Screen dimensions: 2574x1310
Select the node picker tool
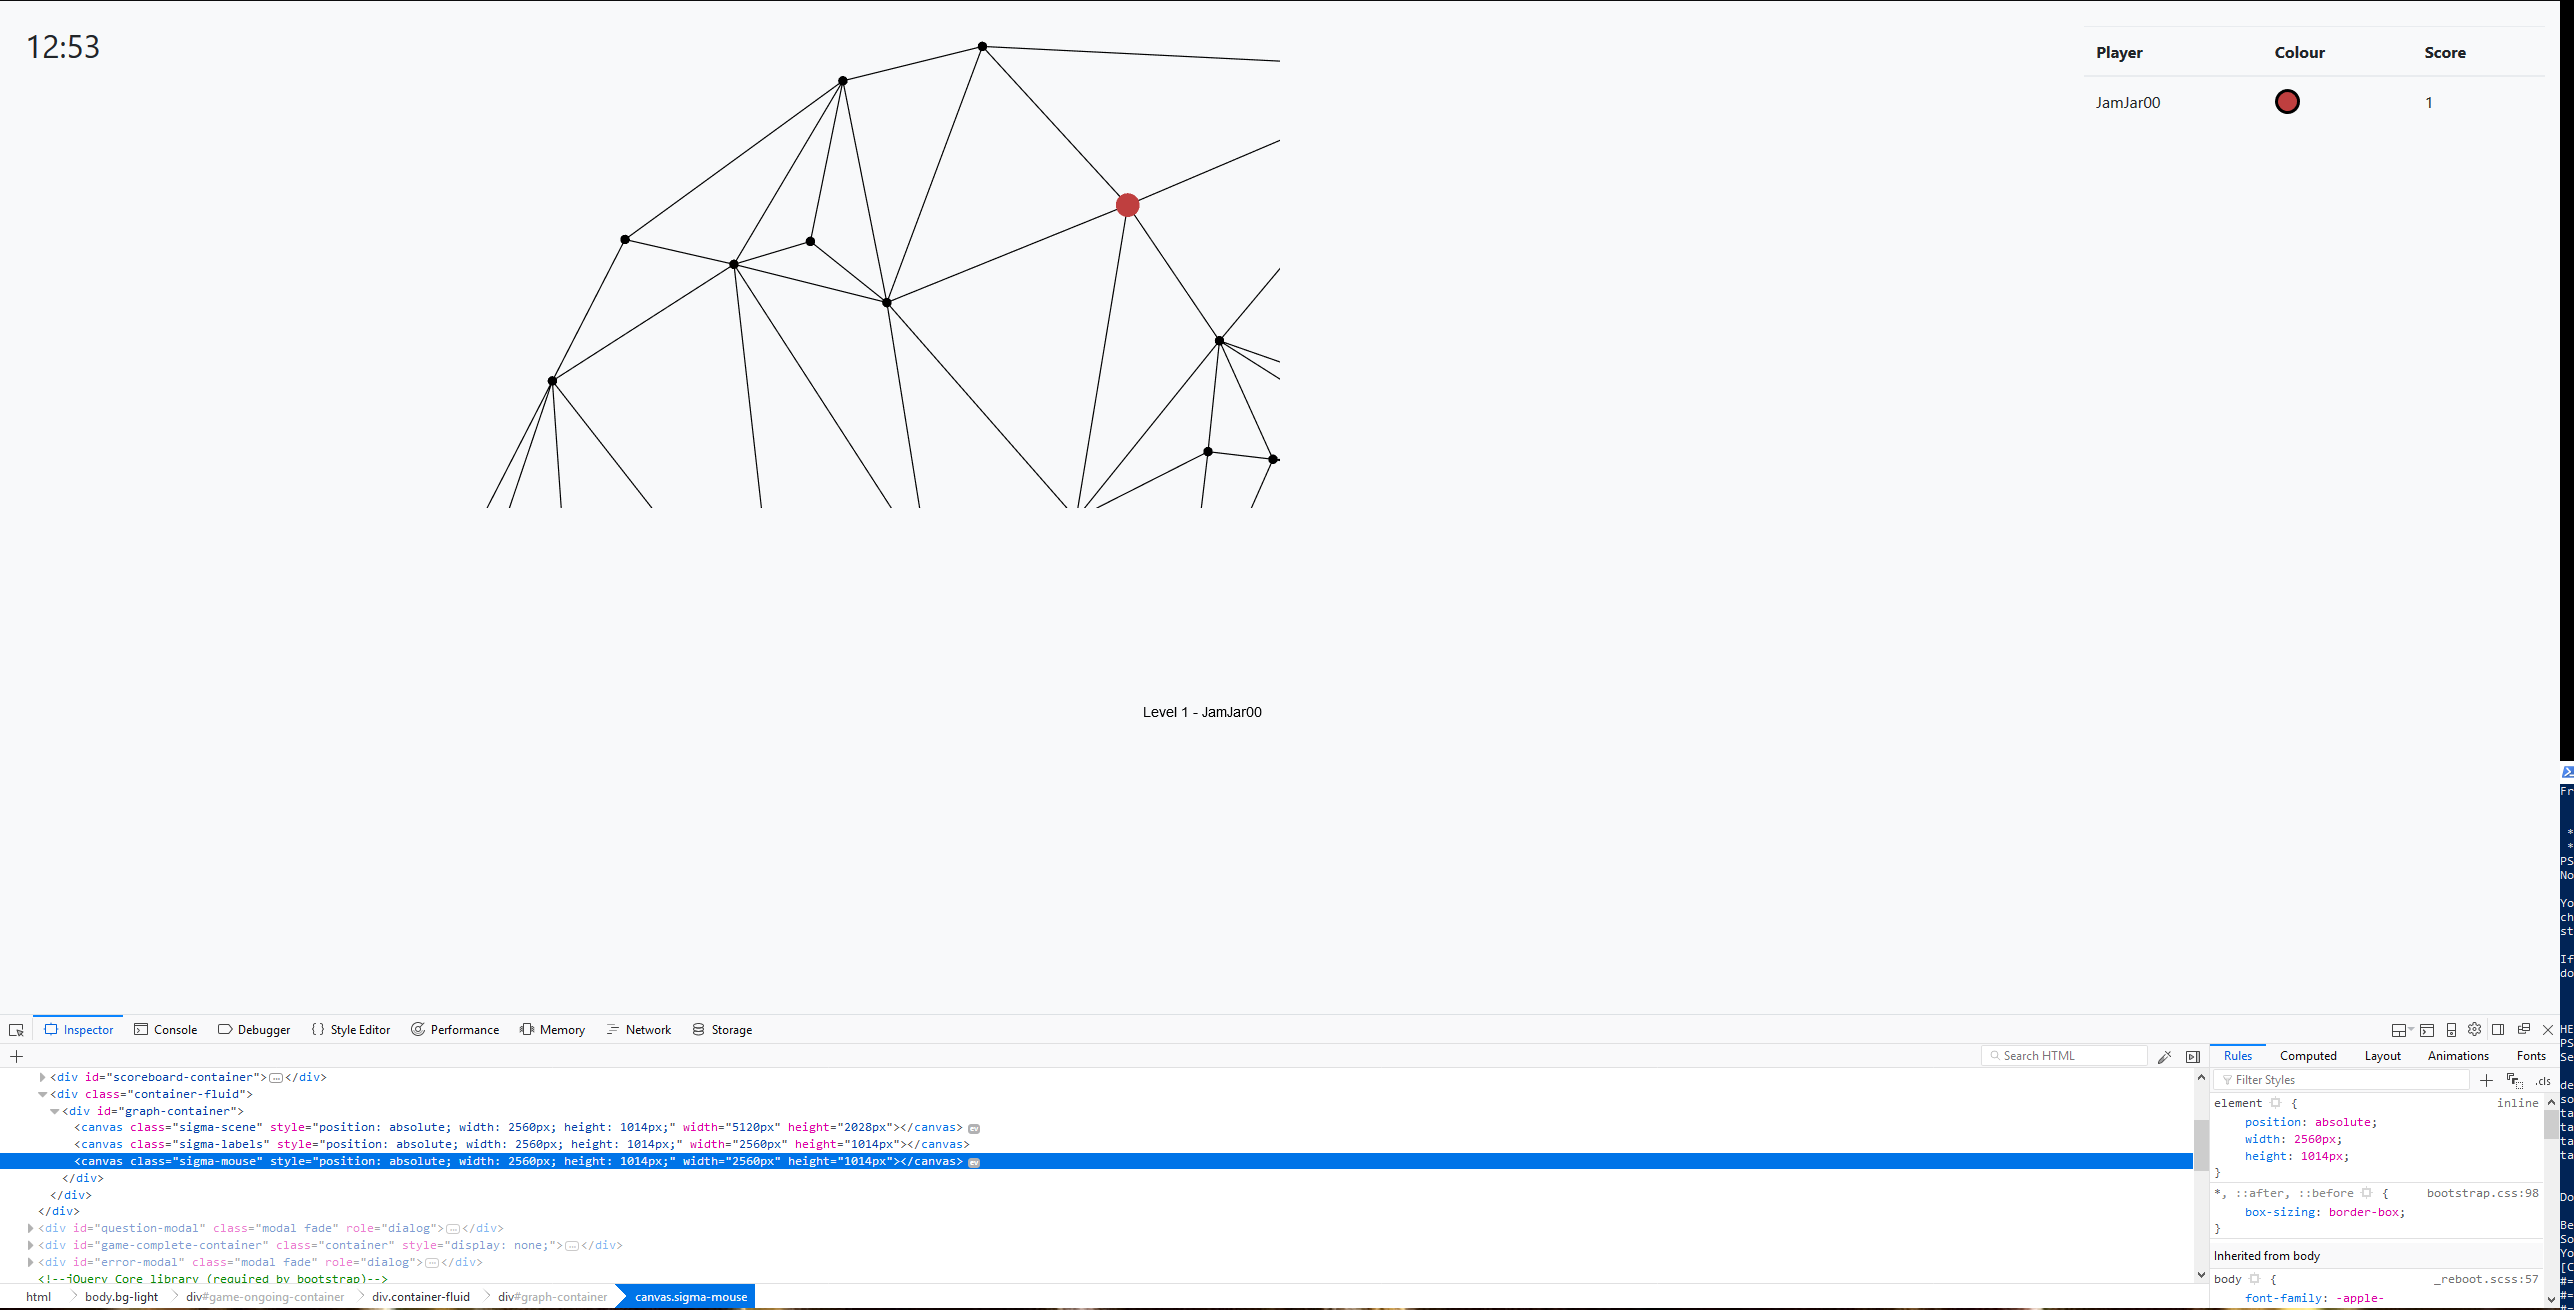tap(16, 1029)
